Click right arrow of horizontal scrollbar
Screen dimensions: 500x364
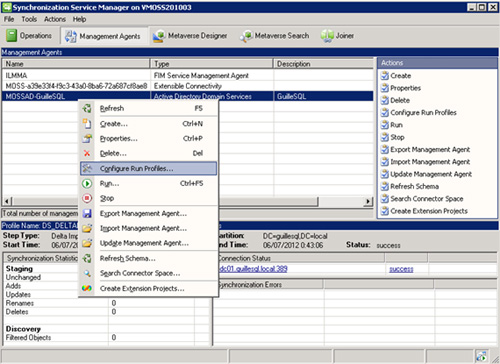tap(368, 201)
